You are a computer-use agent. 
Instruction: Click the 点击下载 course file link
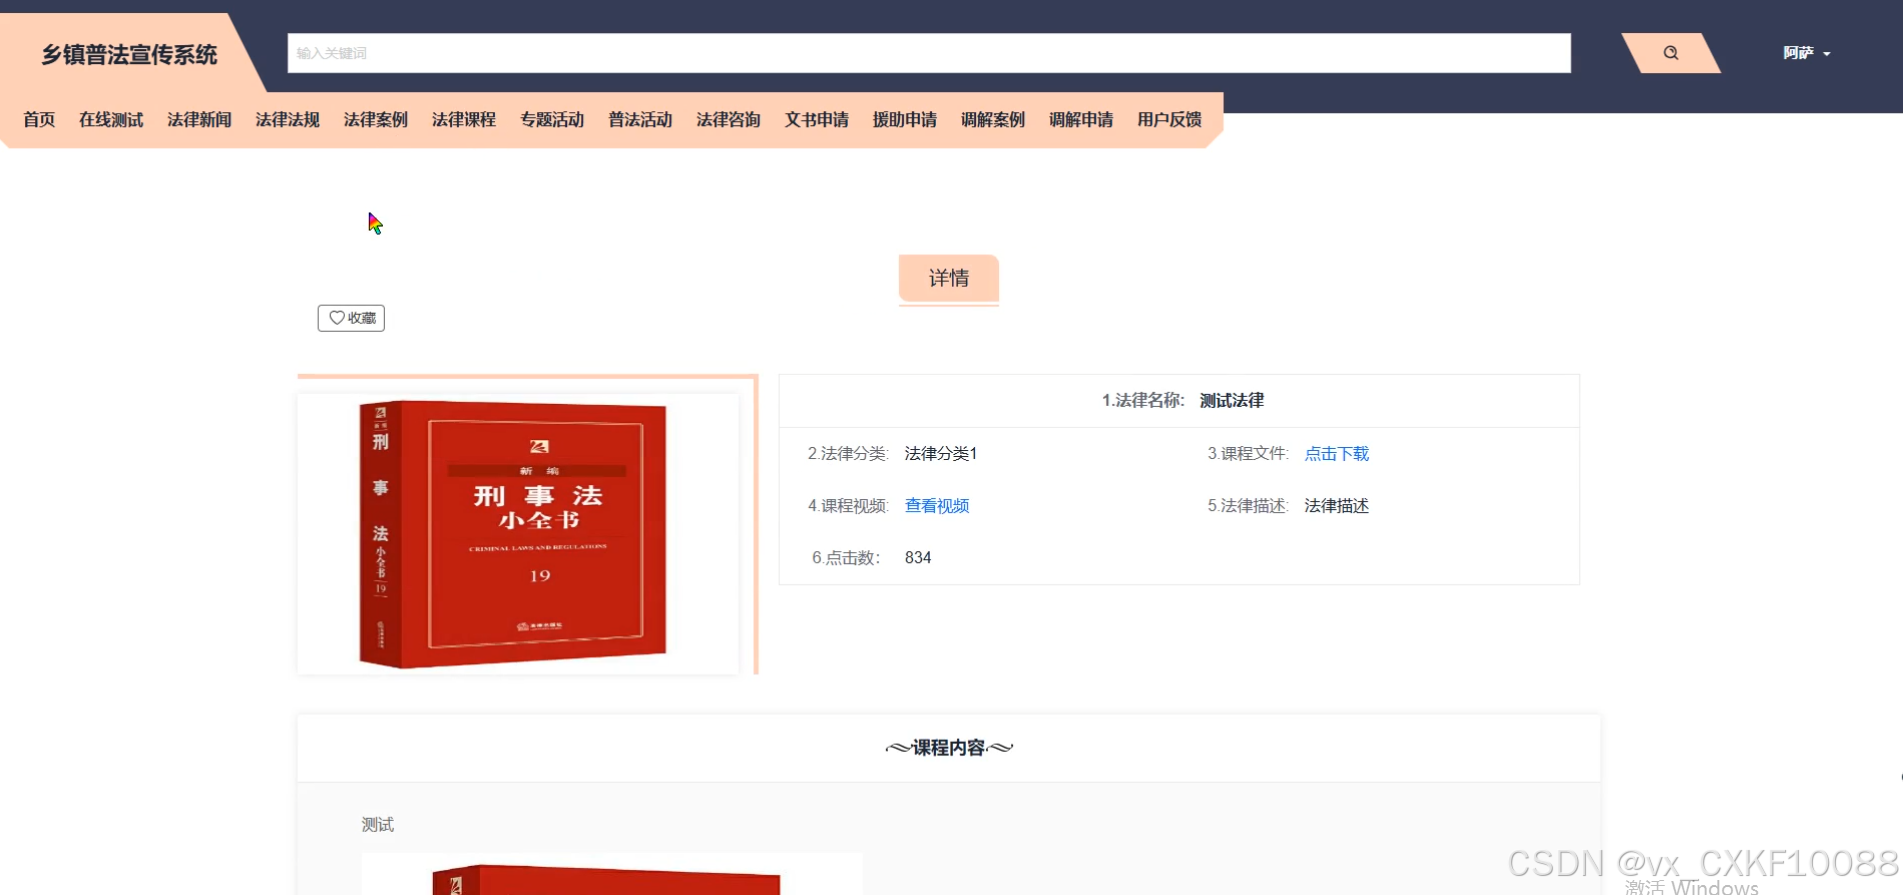(x=1336, y=454)
